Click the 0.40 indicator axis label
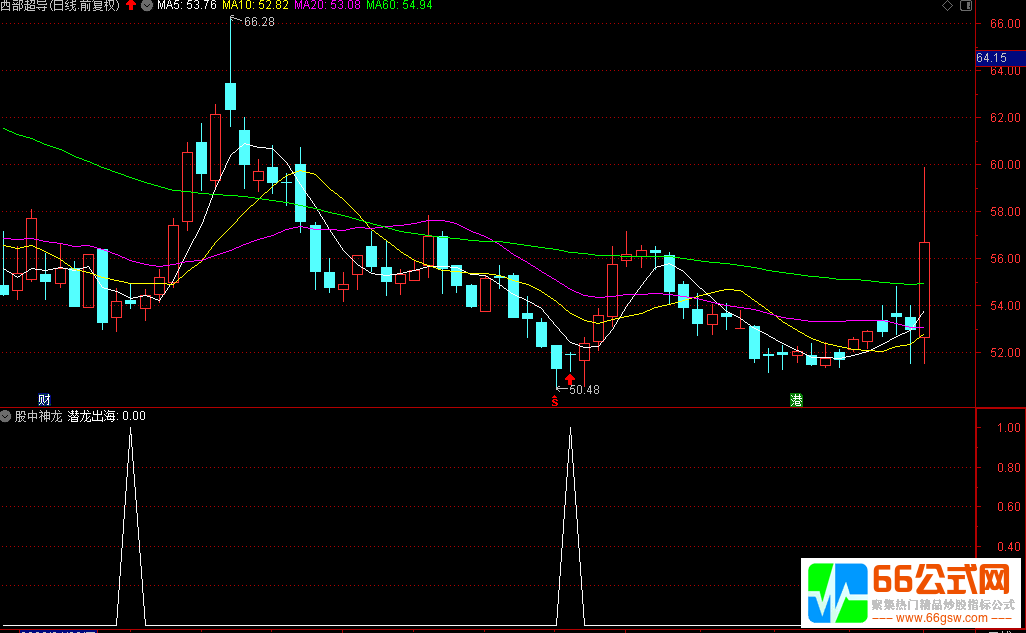The height and width of the screenshot is (633, 1026). click(1008, 547)
